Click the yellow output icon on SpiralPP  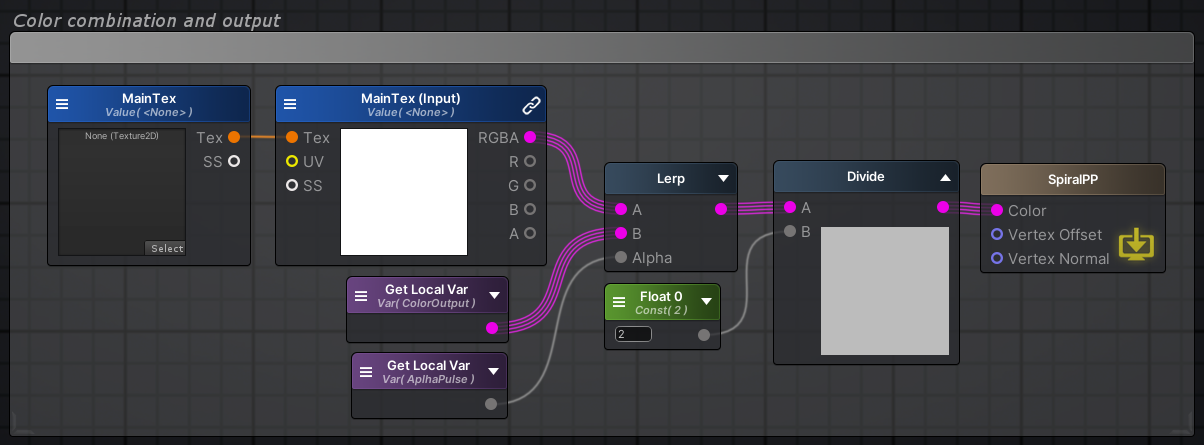(x=1132, y=245)
